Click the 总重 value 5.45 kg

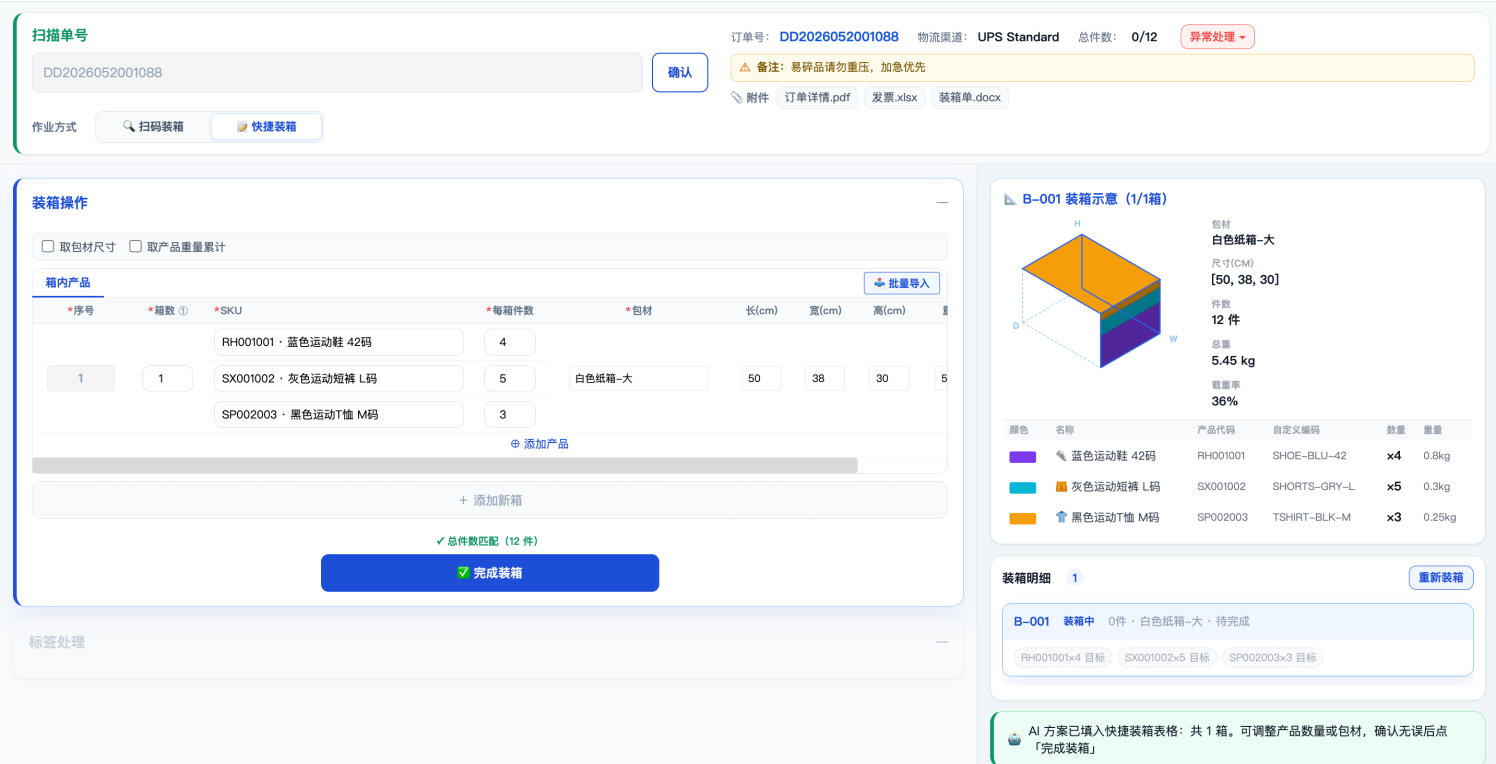pyautogui.click(x=1233, y=360)
